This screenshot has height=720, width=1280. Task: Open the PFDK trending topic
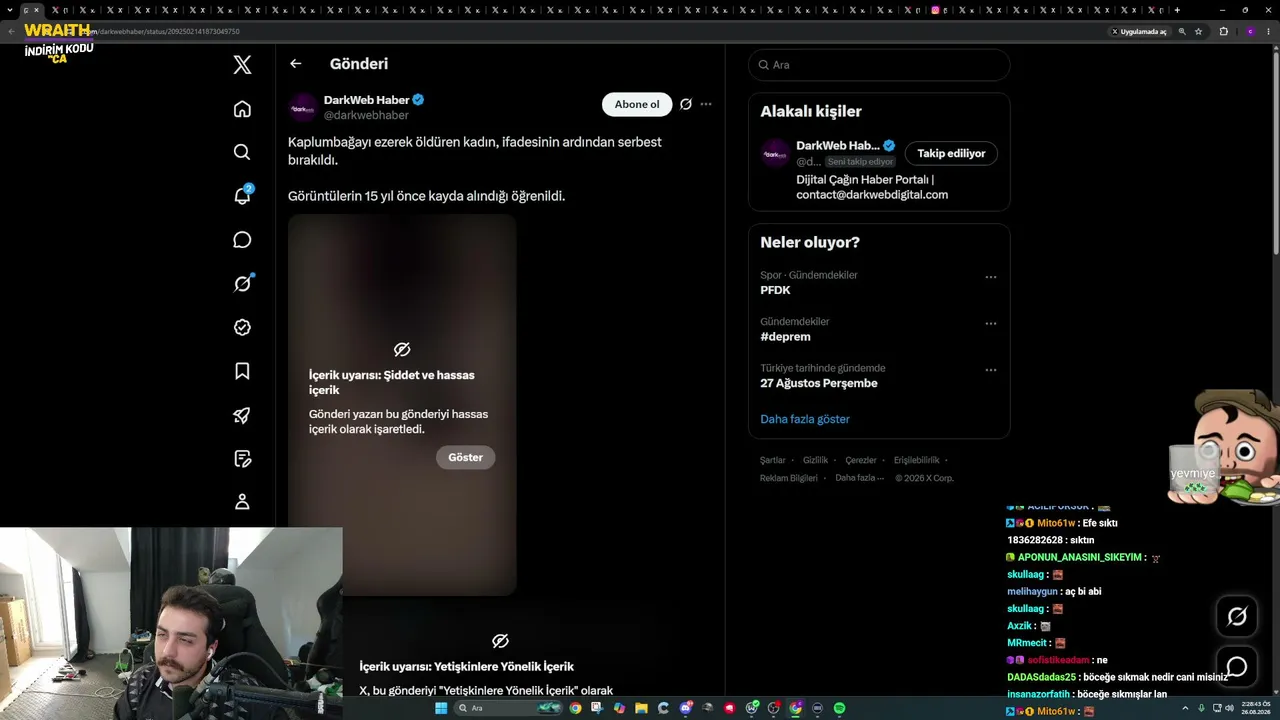coord(775,290)
